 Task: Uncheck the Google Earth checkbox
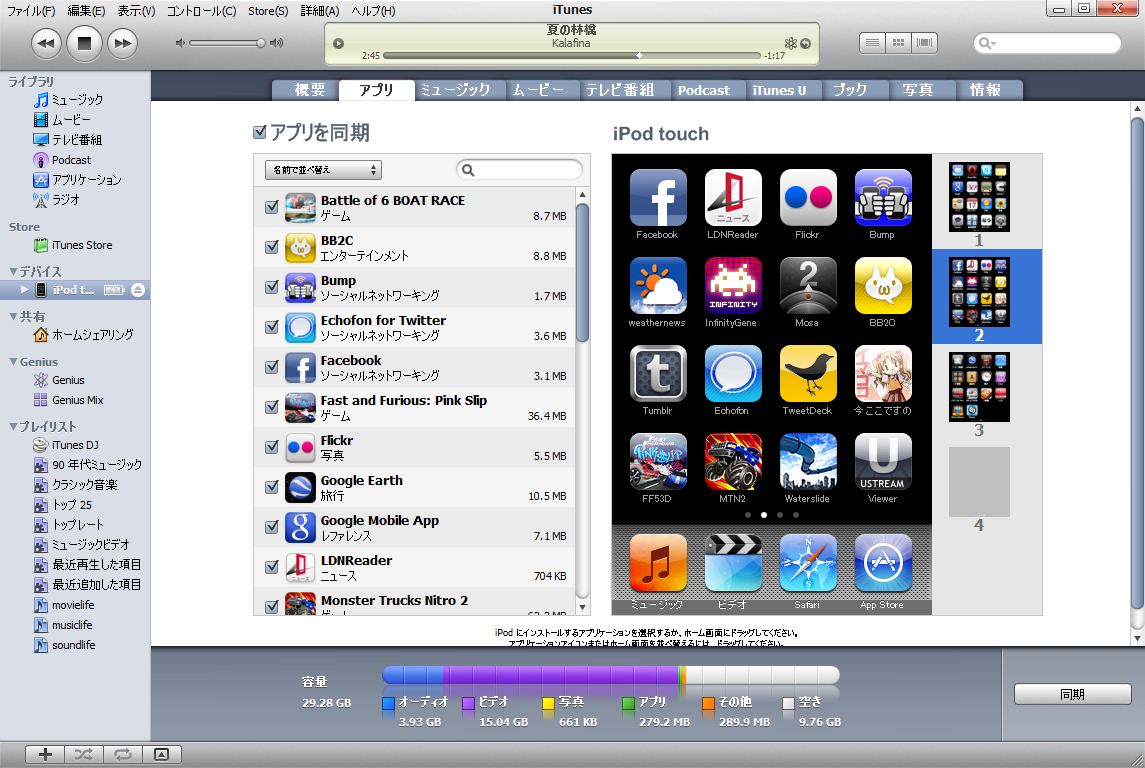point(272,486)
